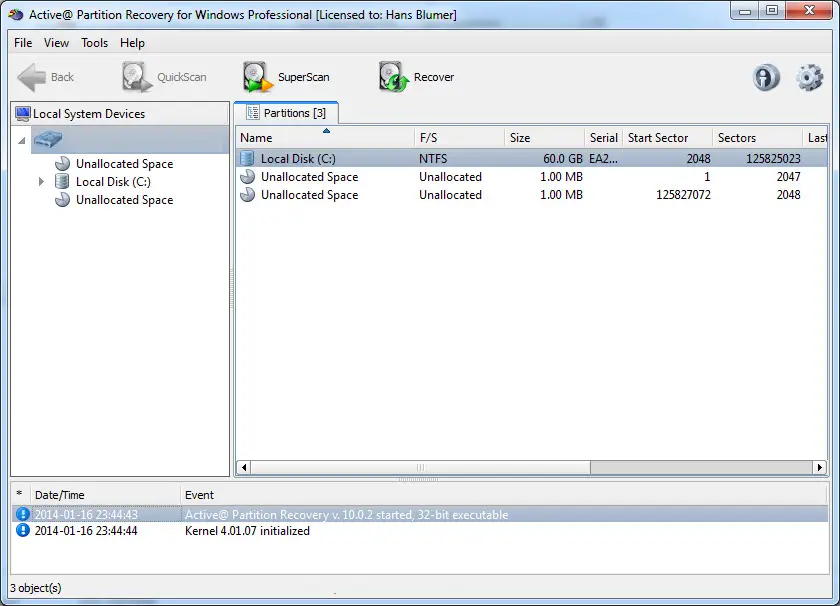Viewport: 840px width, 606px height.
Task: Click Local Disk (C:) cylinder icon in tree
Action: click(62, 182)
